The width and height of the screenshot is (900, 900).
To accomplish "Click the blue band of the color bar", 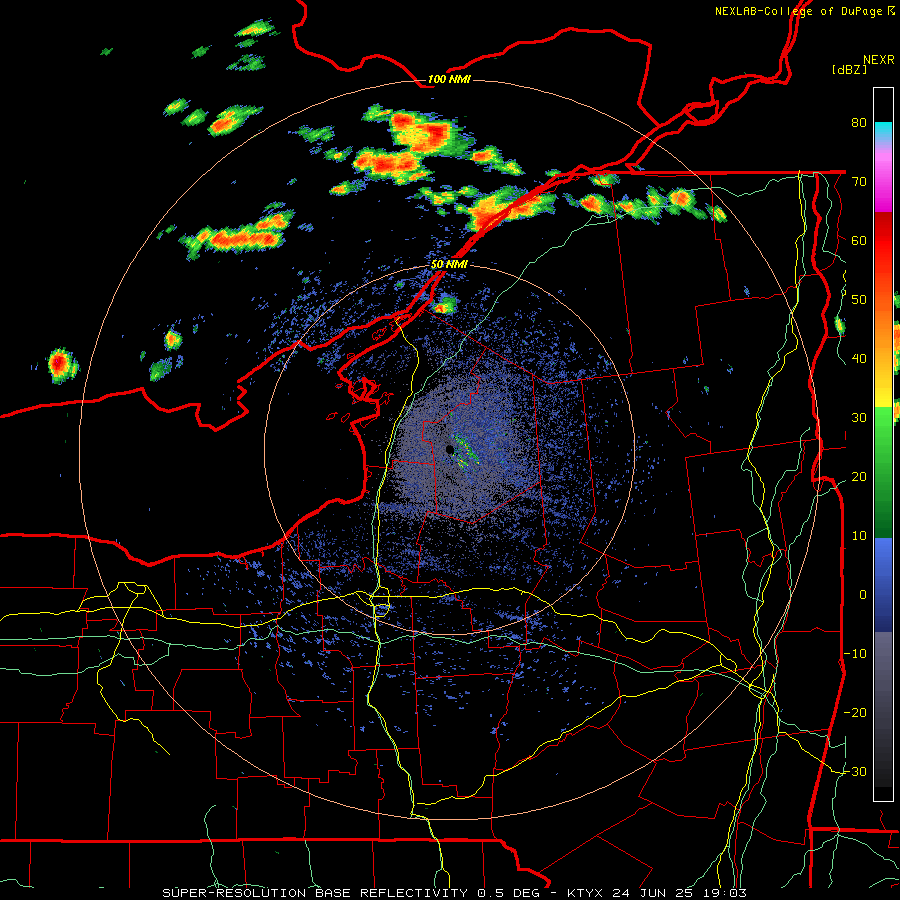I will point(883,584).
